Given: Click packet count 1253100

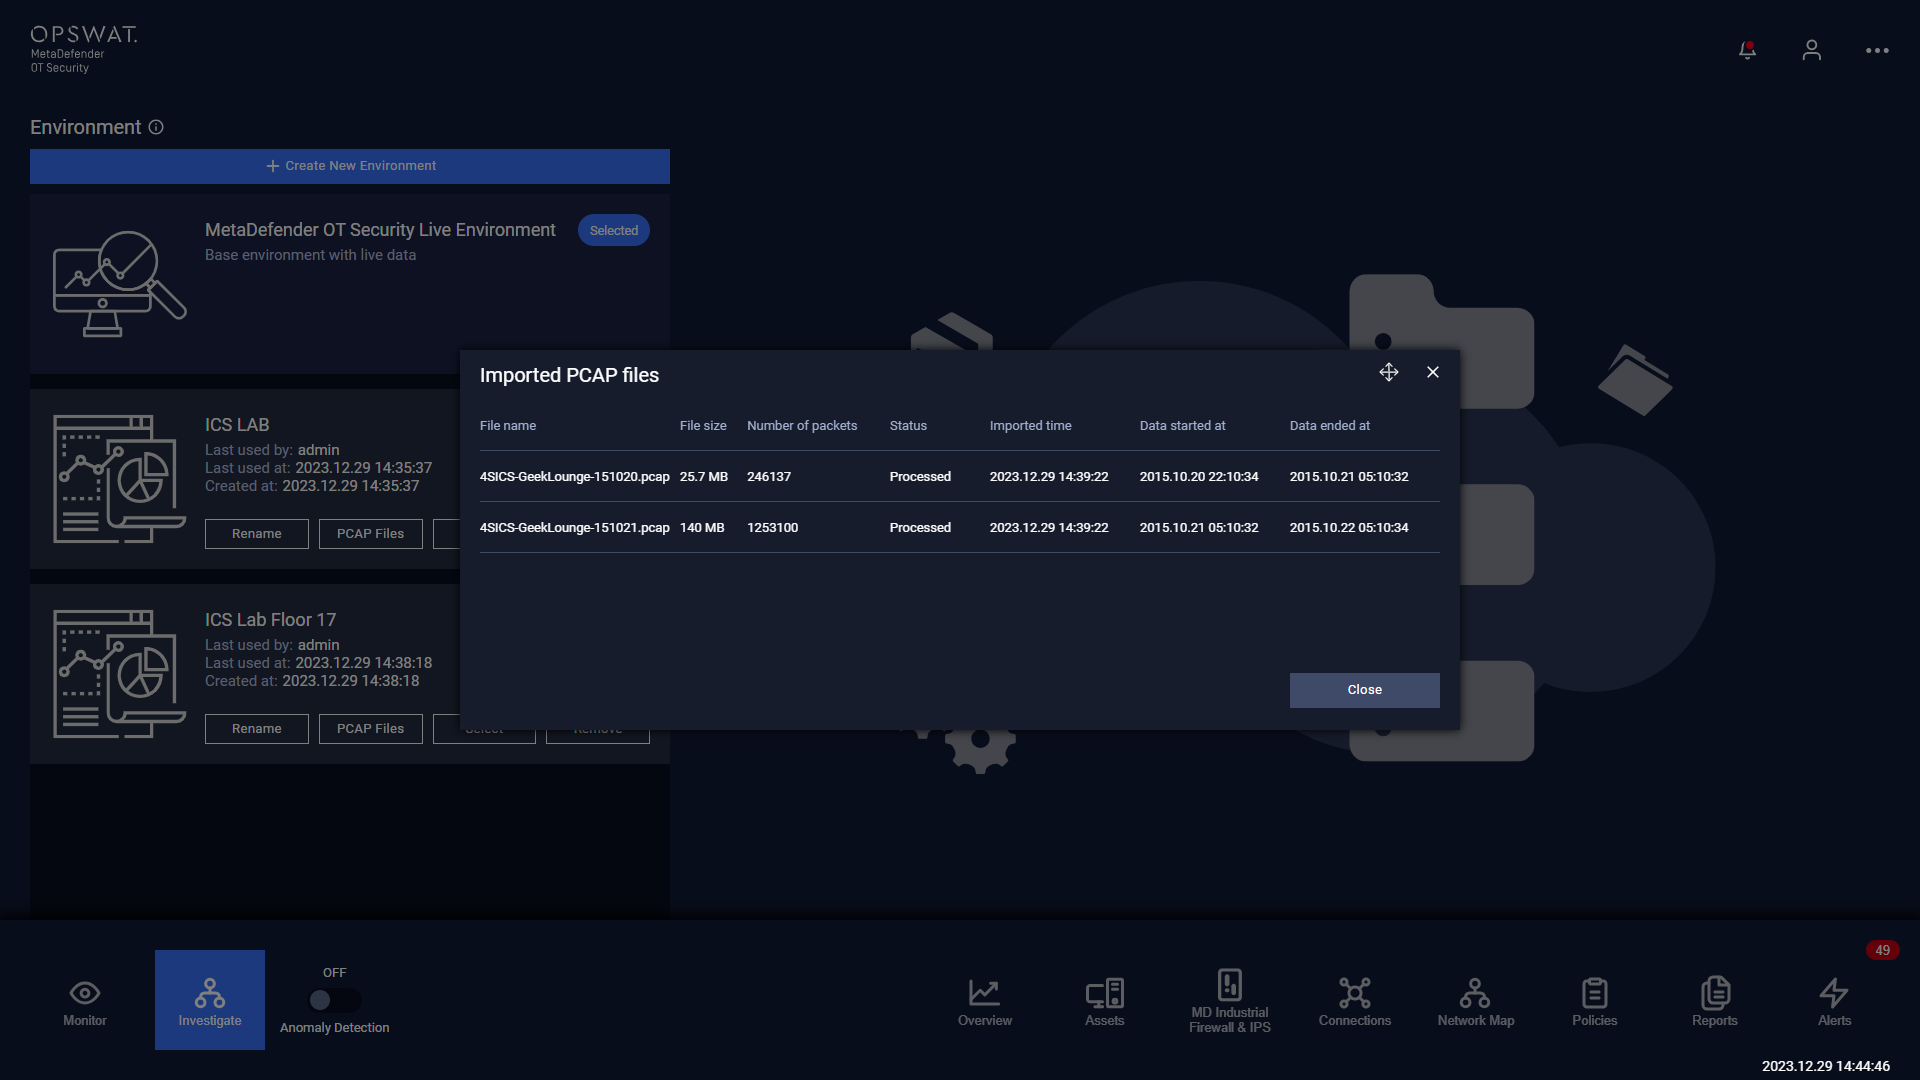Looking at the screenshot, I should point(772,528).
